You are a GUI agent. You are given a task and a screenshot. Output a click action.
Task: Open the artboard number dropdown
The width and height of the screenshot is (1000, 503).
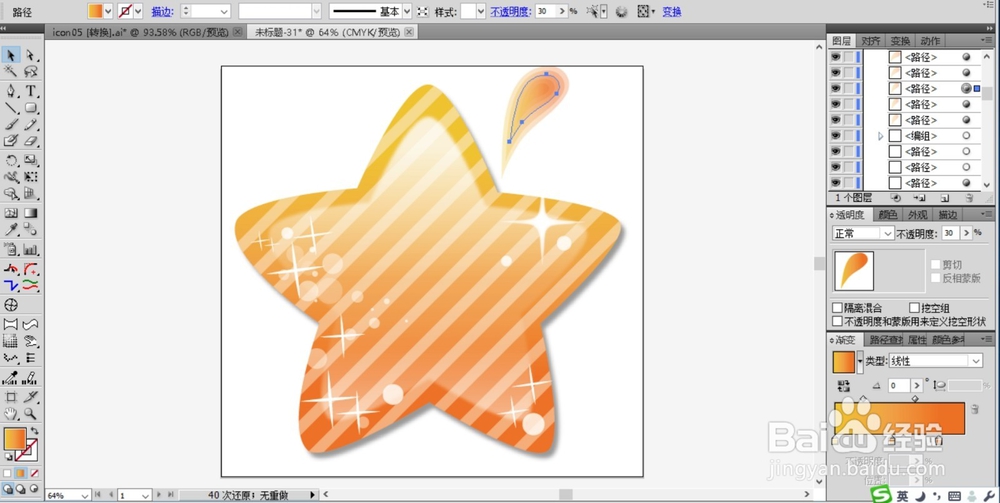click(145, 495)
